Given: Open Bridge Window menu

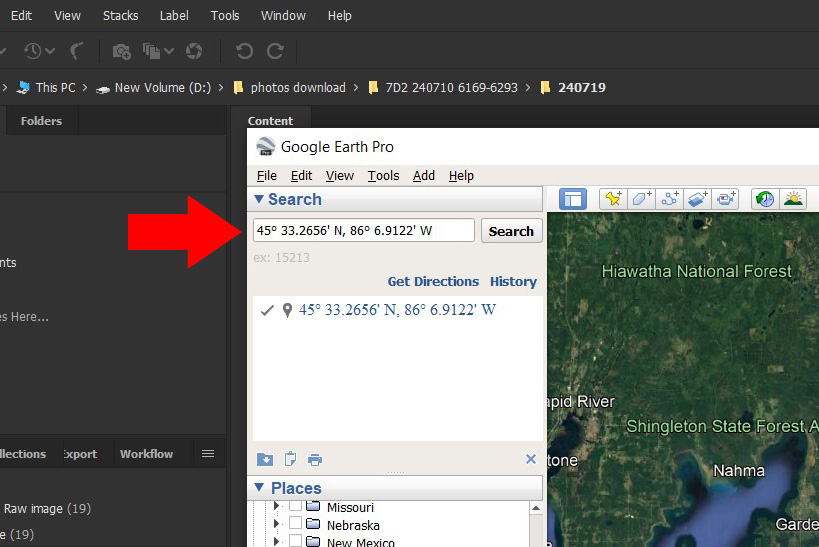Looking at the screenshot, I should coord(283,16).
